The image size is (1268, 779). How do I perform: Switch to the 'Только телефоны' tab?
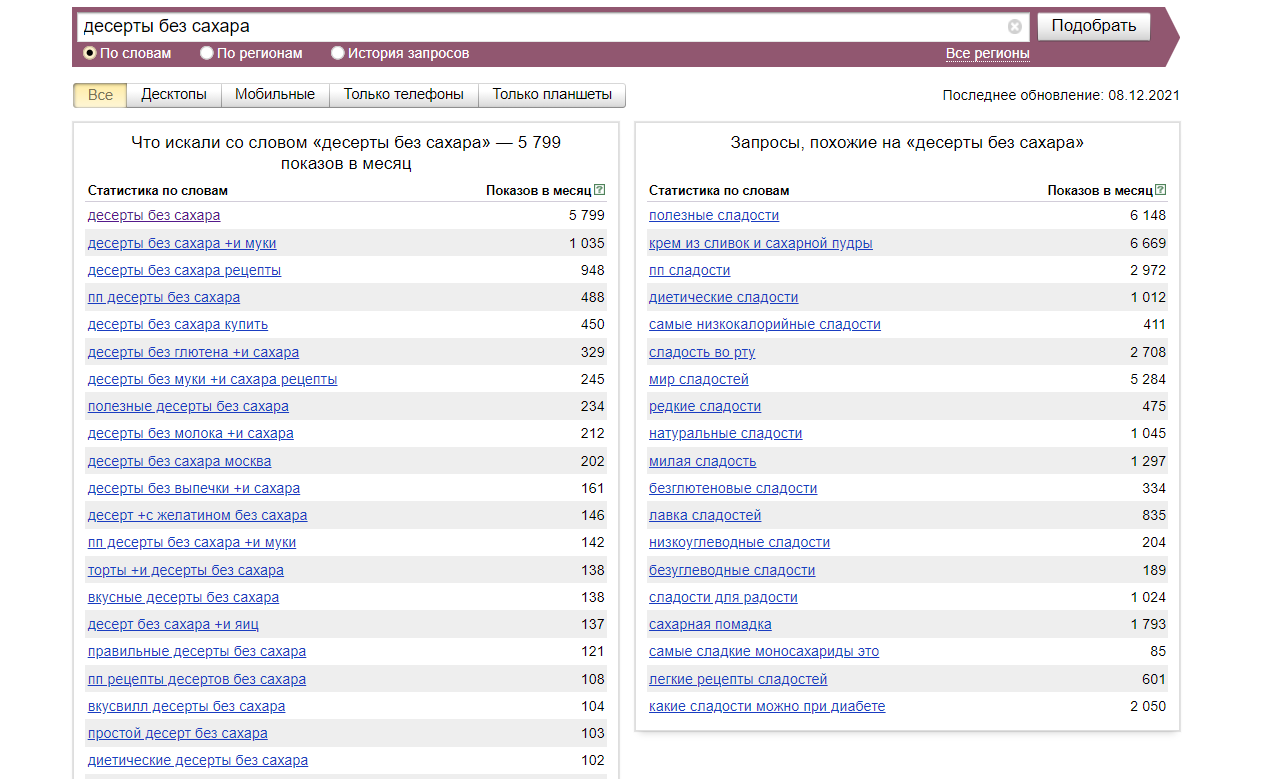point(404,95)
